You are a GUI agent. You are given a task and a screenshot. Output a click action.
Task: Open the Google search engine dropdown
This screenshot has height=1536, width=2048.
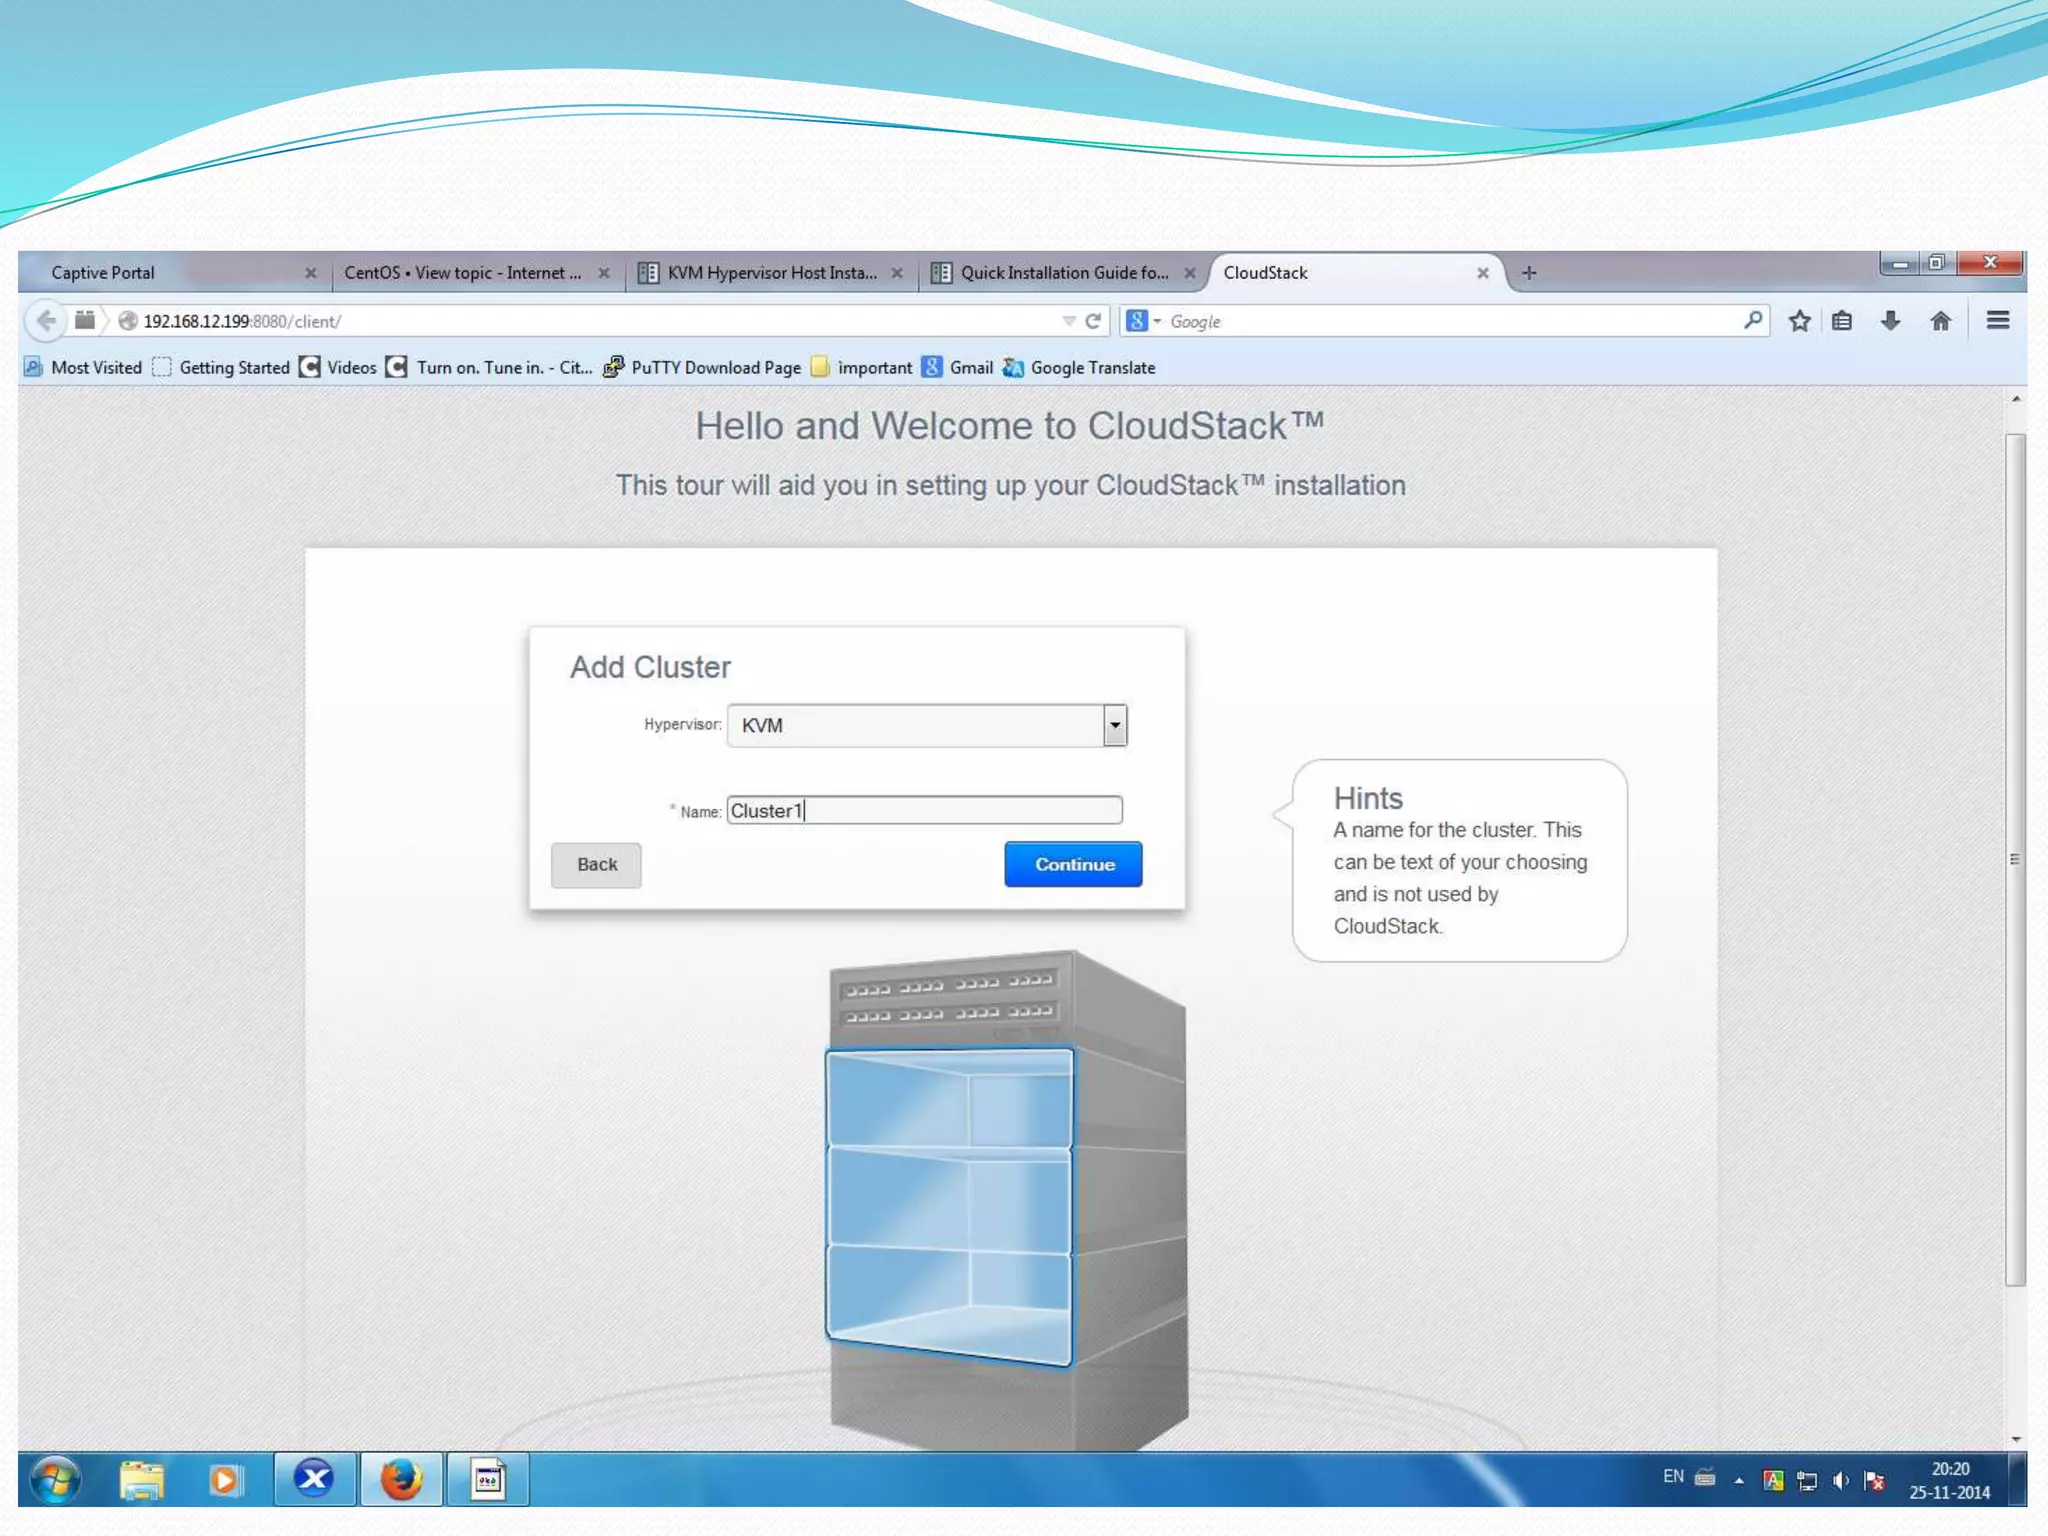tap(1143, 321)
